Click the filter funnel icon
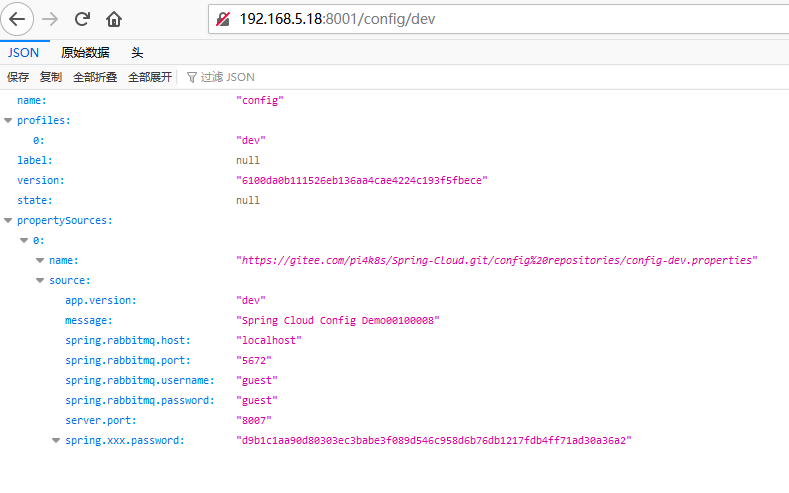The image size is (789, 493). click(x=191, y=77)
